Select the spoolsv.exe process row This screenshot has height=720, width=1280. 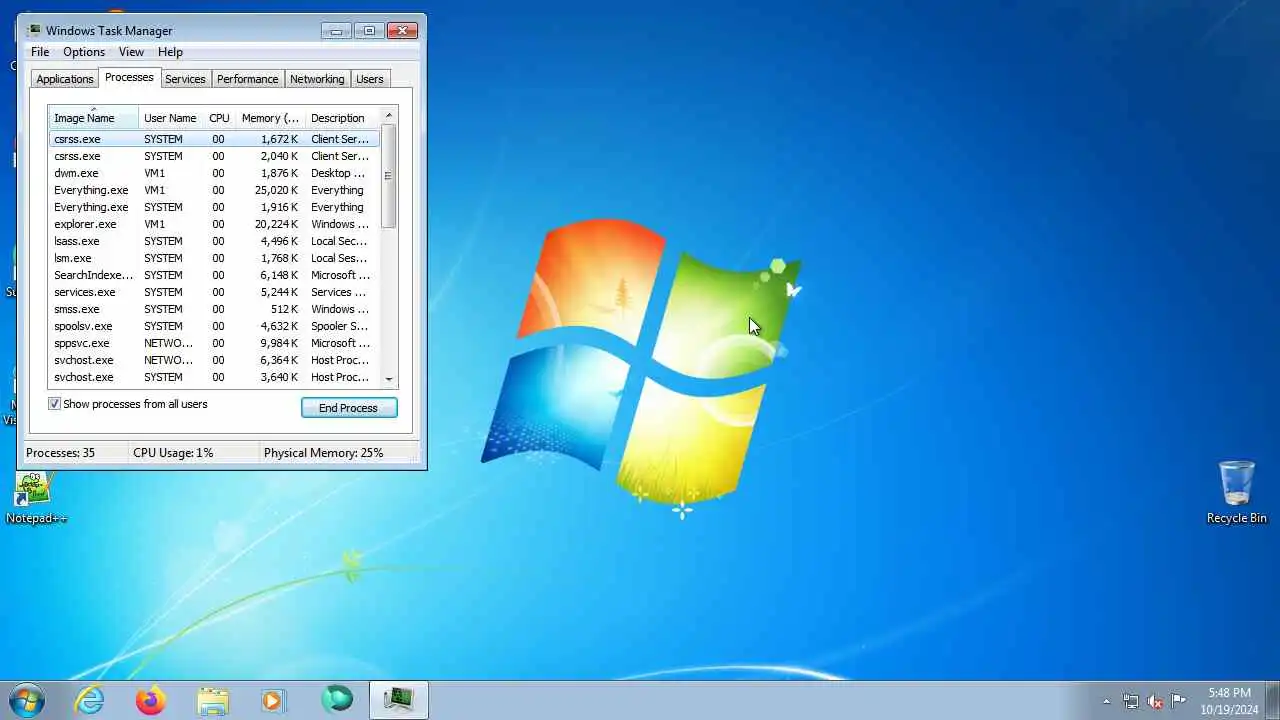click(214, 326)
